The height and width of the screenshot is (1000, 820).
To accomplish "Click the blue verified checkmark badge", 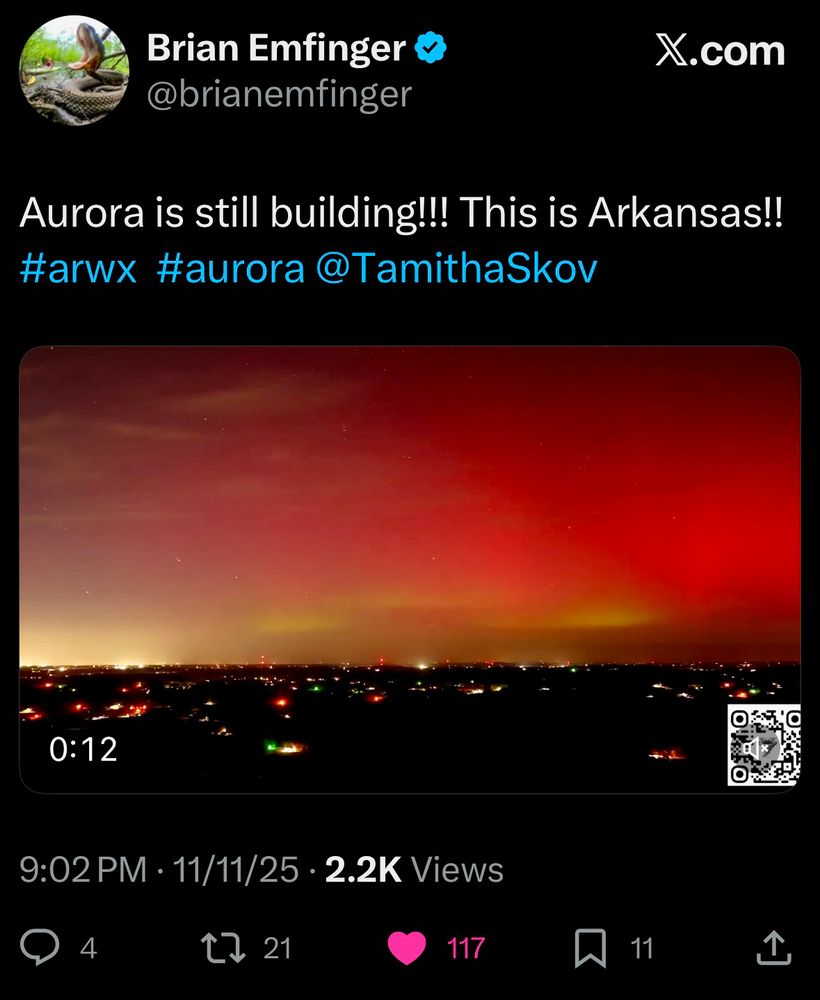I will (431, 47).
